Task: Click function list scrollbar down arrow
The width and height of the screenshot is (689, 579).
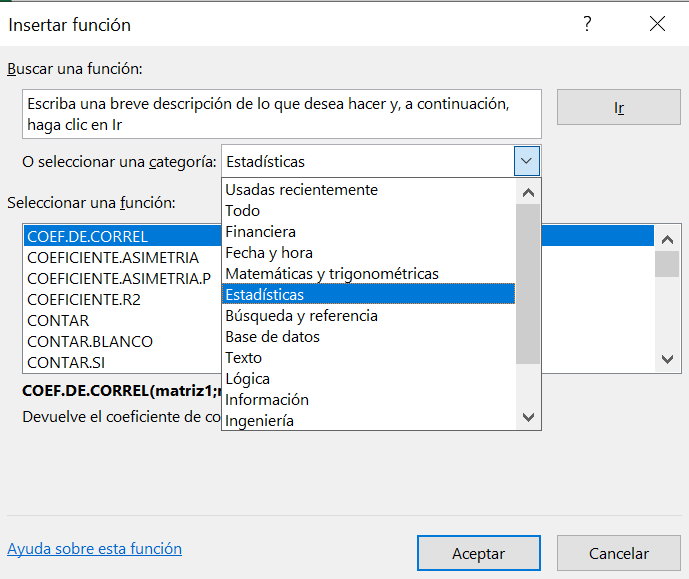Action: click(667, 359)
